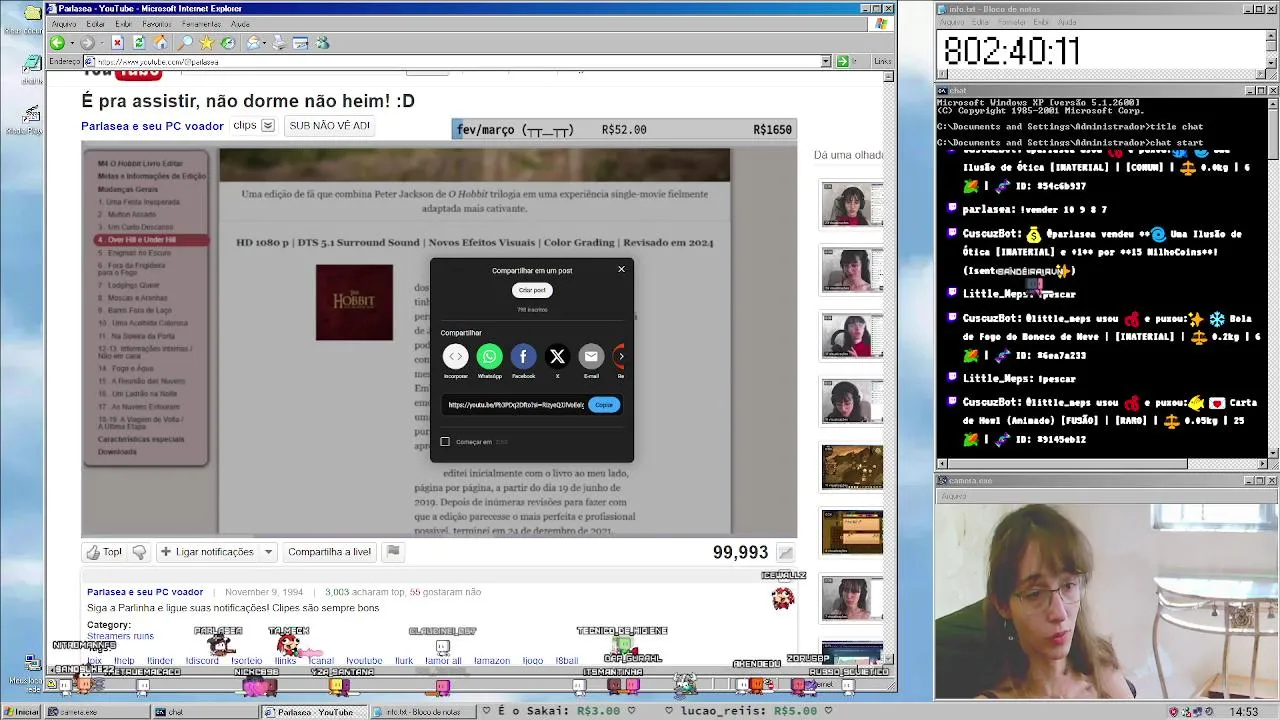
Task: Open IE History clock icon
Action: 228,43
